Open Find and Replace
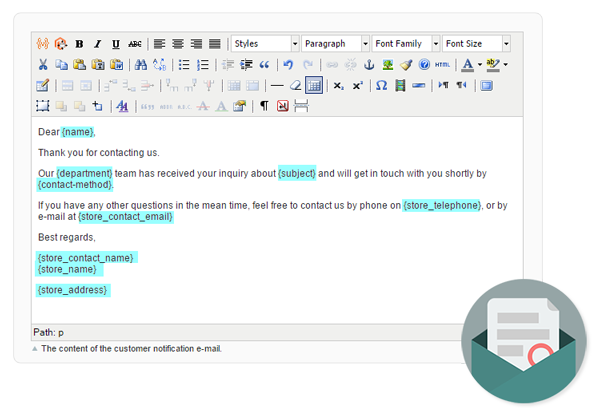Viewport: 600px width, 415px height. 160,65
